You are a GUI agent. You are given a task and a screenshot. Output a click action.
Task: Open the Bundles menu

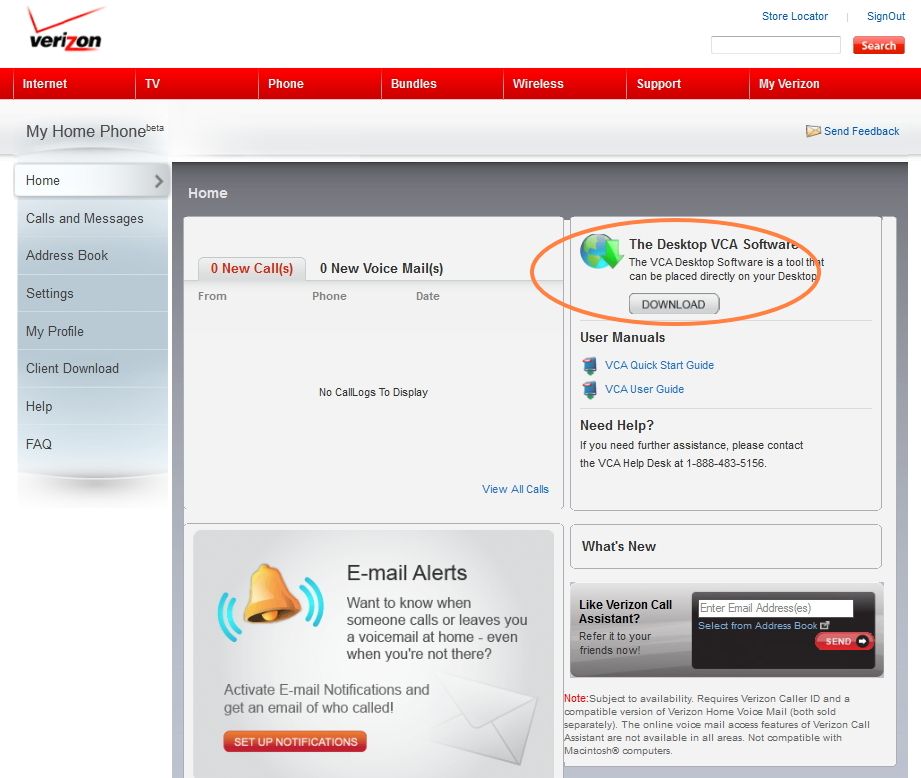click(414, 83)
